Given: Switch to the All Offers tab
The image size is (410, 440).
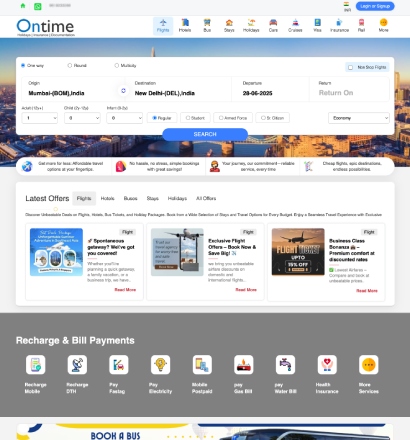Looking at the screenshot, I should 206,198.
